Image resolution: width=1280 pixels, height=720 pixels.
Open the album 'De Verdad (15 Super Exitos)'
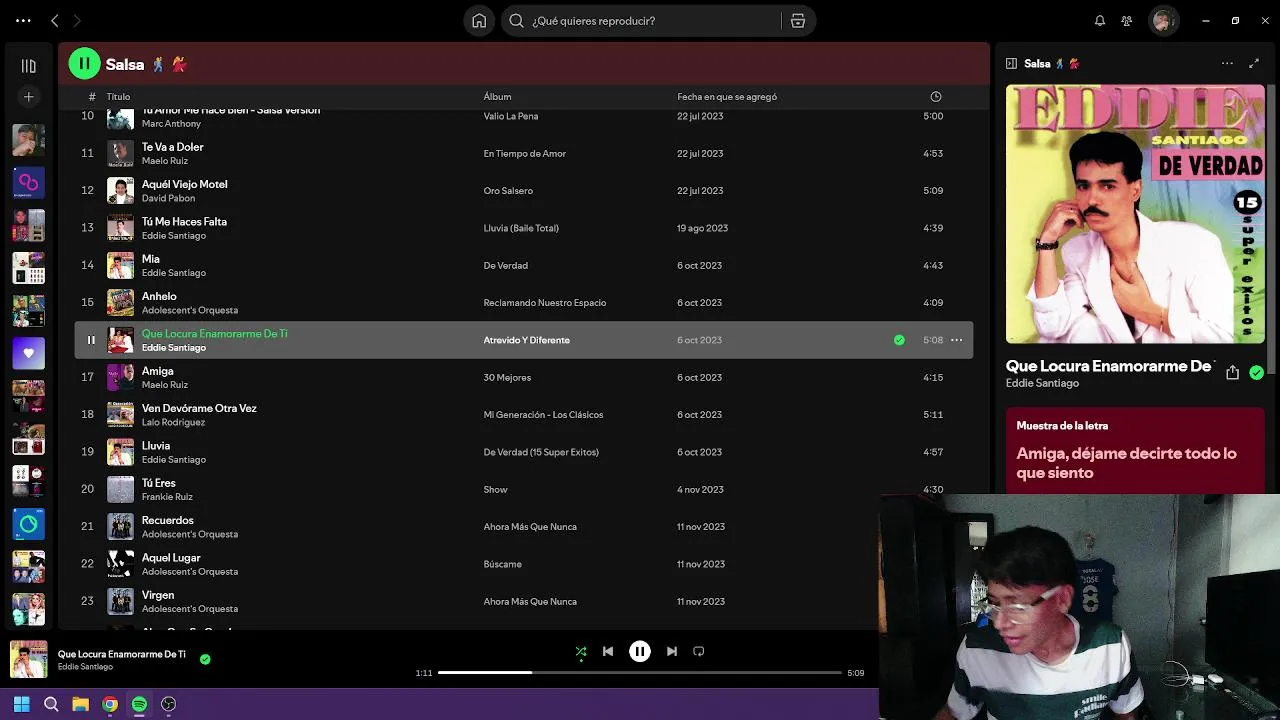point(541,452)
